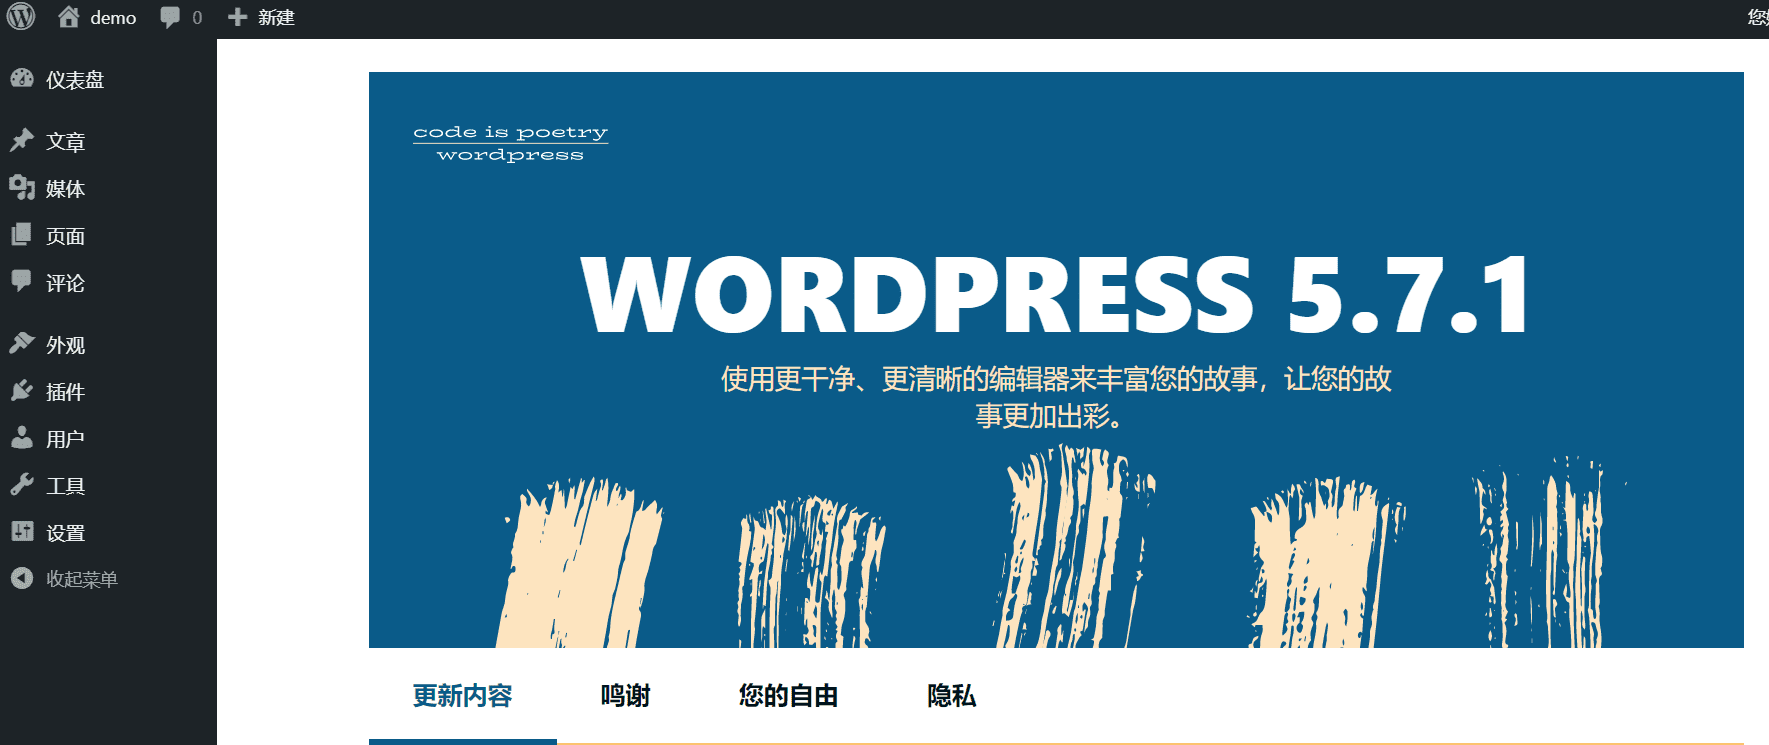Click the home icon beside demo
Viewport: 1769px width, 745px height.
click(69, 17)
